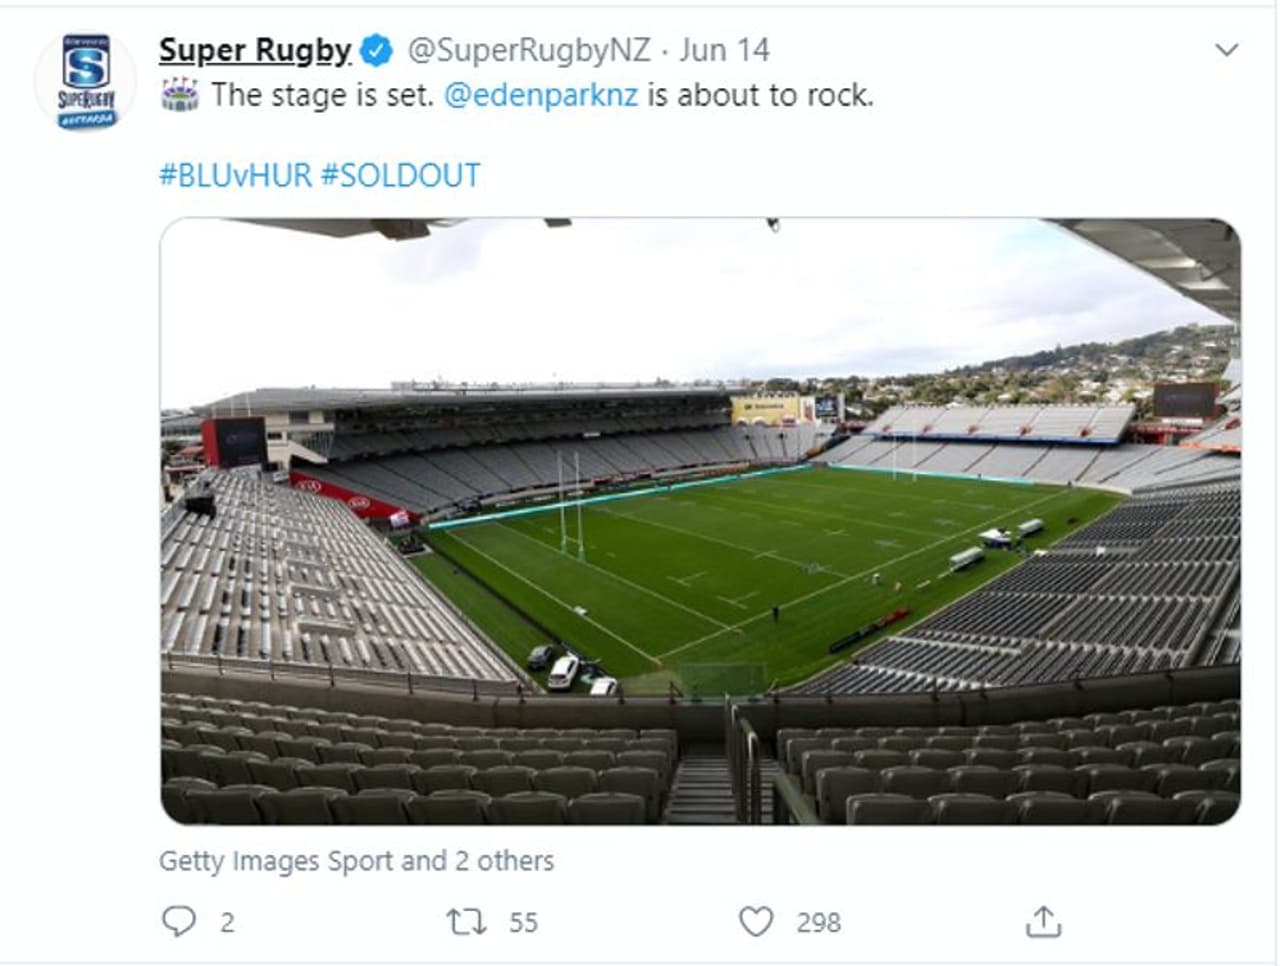Reply to the tweet via speech bubble
Screen dimensions: 1280x966
[179, 921]
